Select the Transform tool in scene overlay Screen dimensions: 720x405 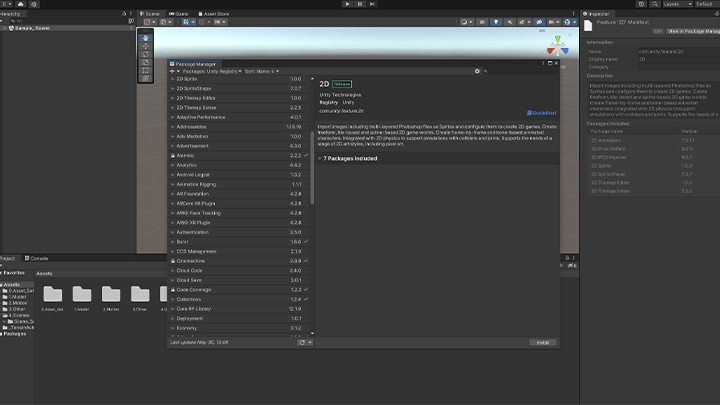146,79
